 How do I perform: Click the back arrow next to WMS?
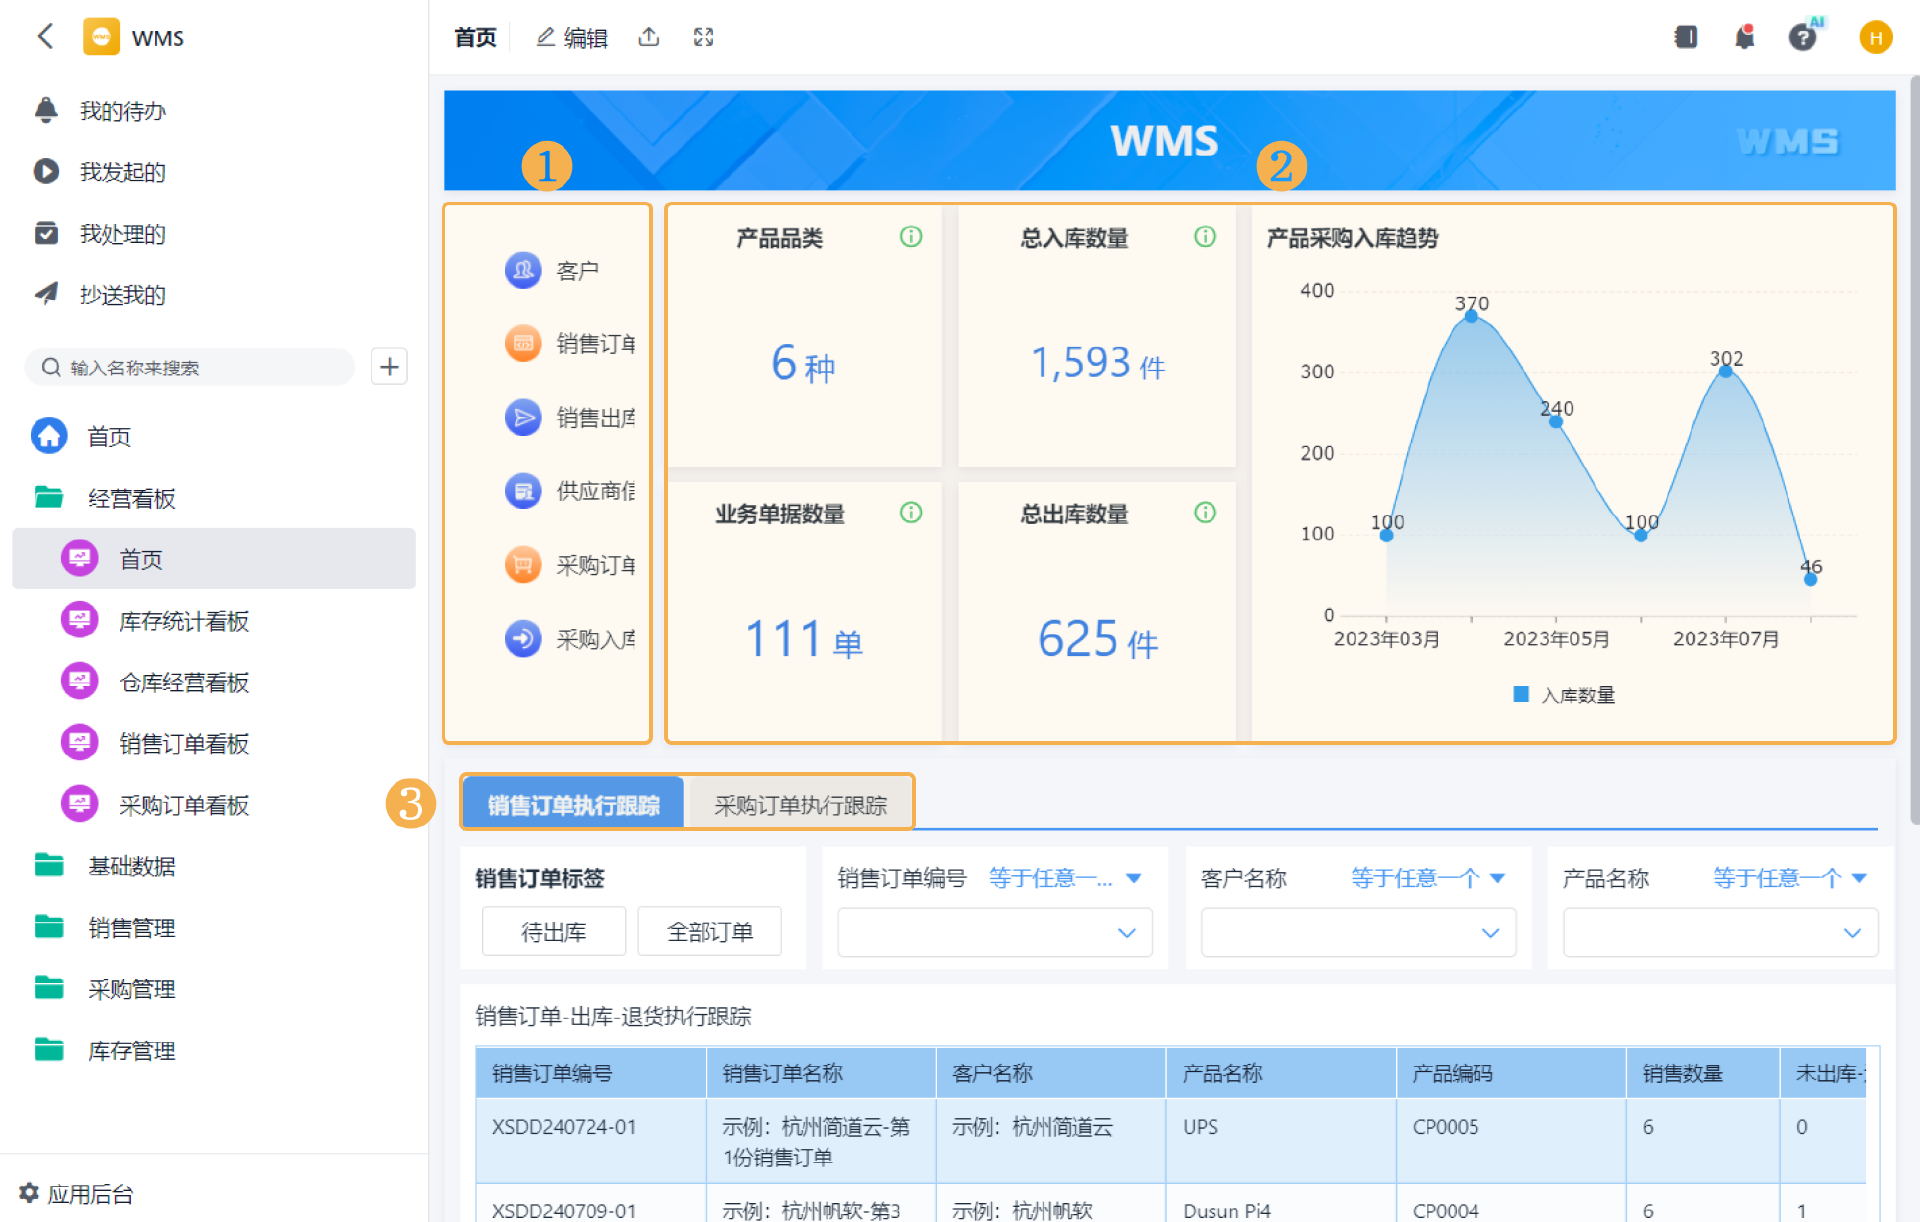tap(45, 38)
